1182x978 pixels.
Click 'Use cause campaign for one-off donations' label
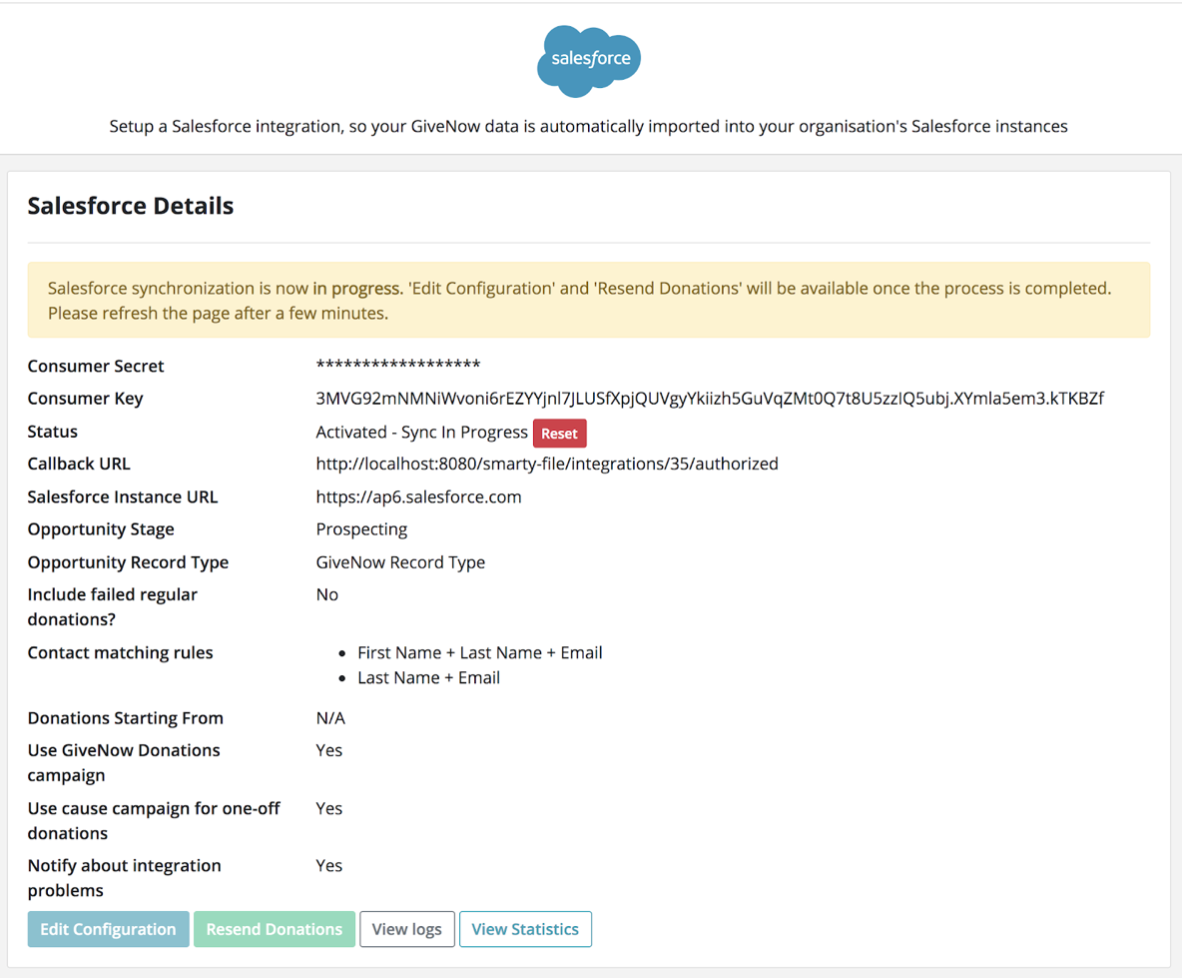[154, 820]
